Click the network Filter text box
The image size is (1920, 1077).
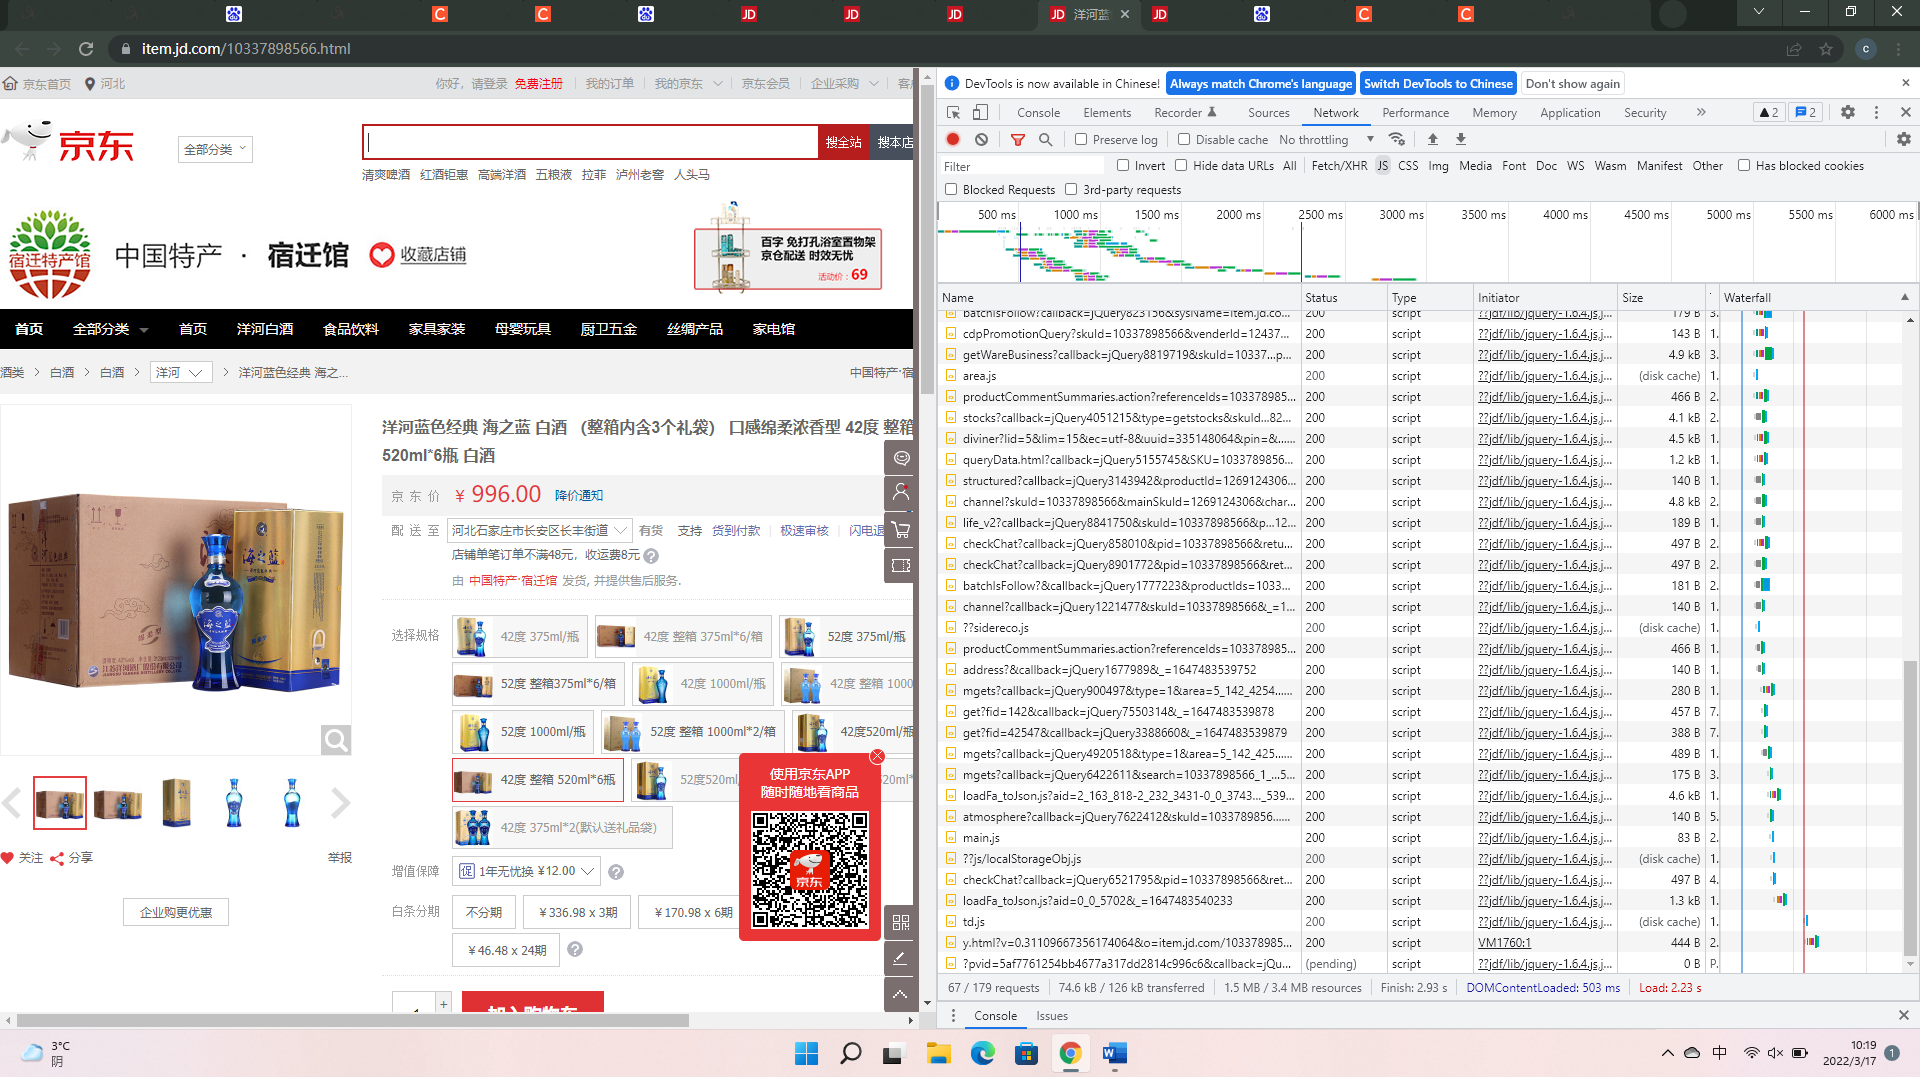(1020, 166)
